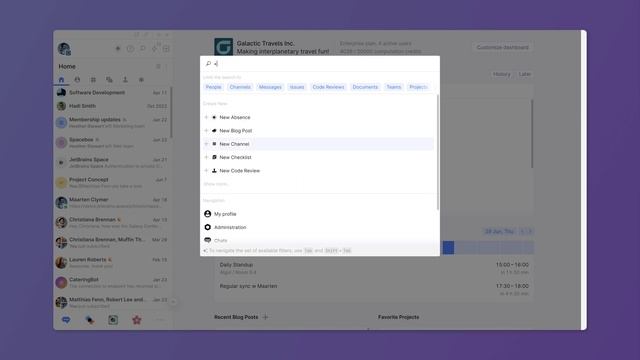The height and width of the screenshot is (360, 640).
Task: Click the pink star icon in the bottom bar
Action: (137, 320)
